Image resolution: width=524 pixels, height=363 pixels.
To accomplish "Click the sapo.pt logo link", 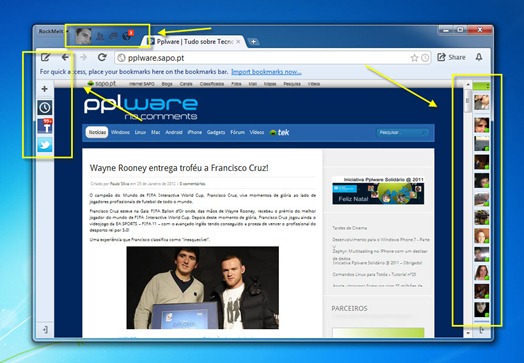I will [102, 84].
